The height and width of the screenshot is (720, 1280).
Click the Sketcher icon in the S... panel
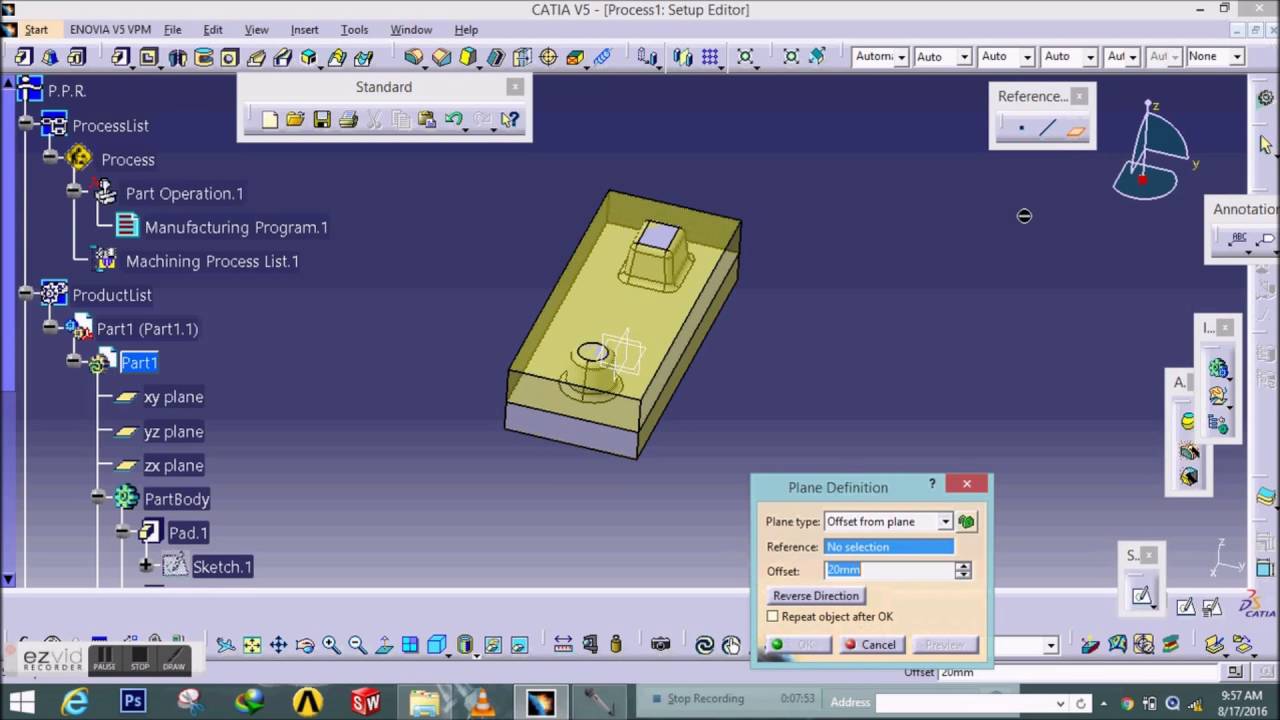[1142, 595]
